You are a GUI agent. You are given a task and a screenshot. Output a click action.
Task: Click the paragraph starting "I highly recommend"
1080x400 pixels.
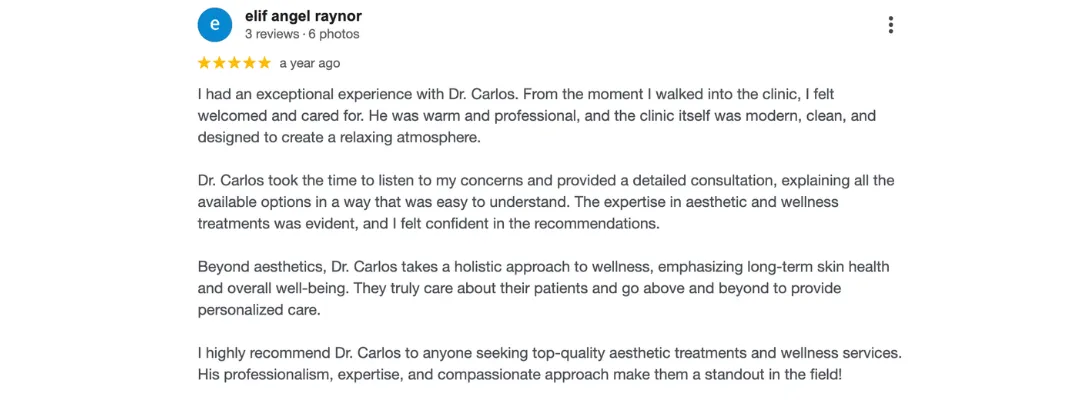[x=550, y=364]
